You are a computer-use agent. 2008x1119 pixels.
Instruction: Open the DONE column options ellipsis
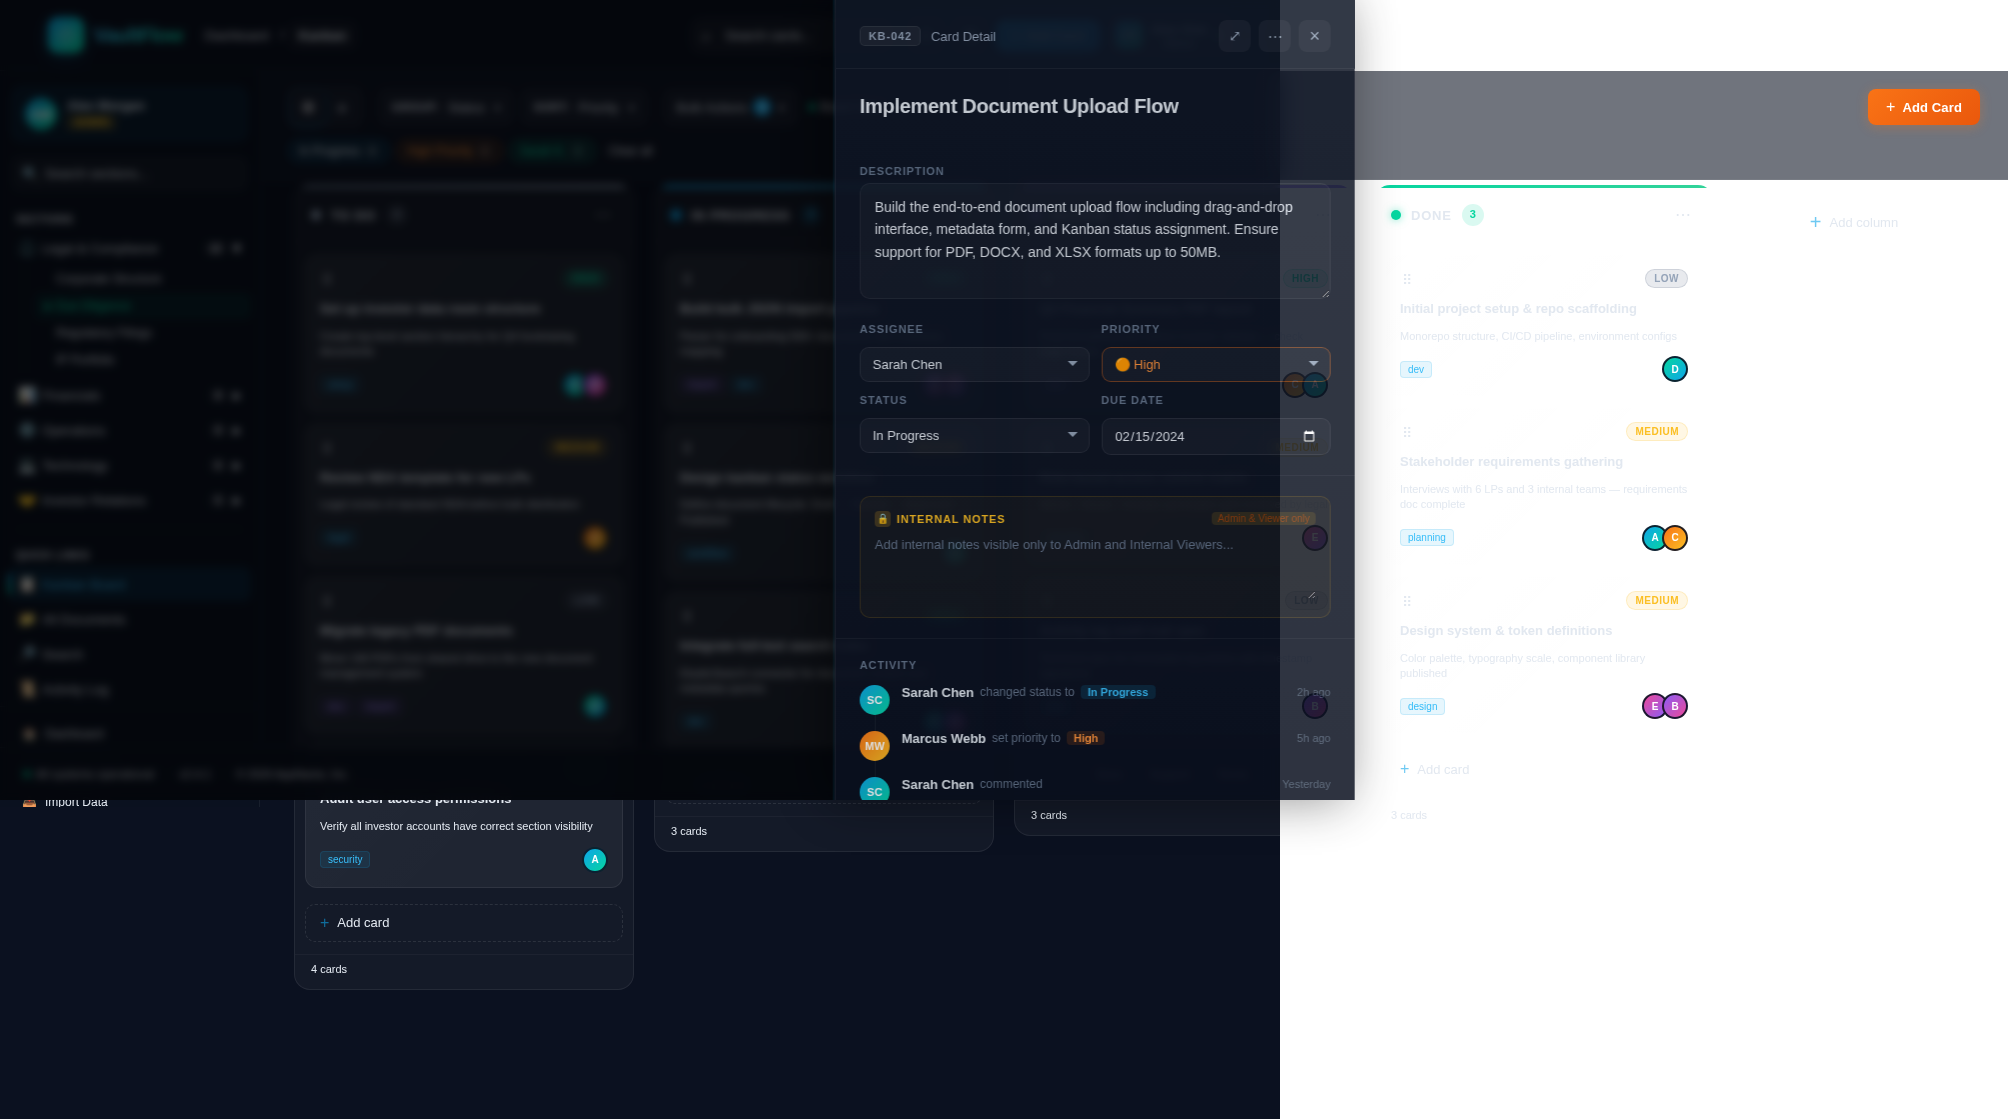1682,215
